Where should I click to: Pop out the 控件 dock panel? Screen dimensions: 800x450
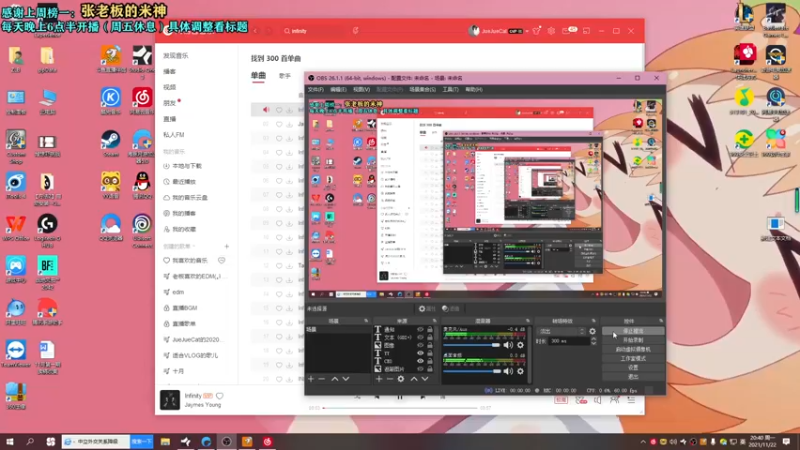[x=661, y=321]
